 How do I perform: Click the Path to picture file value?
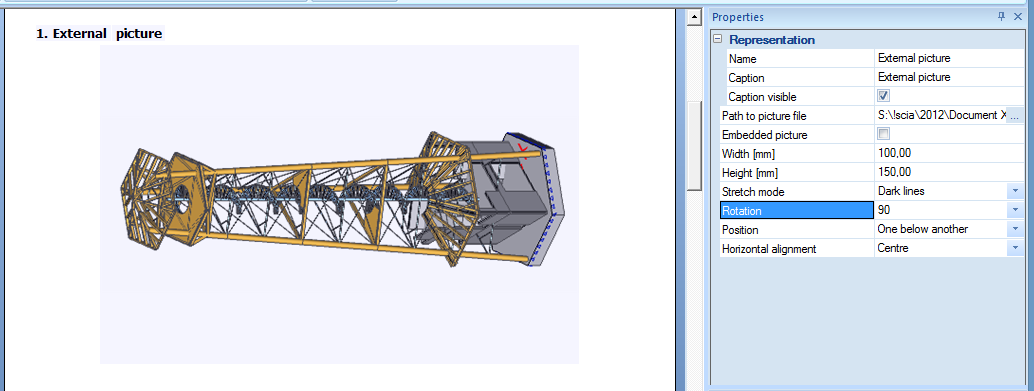coord(941,115)
